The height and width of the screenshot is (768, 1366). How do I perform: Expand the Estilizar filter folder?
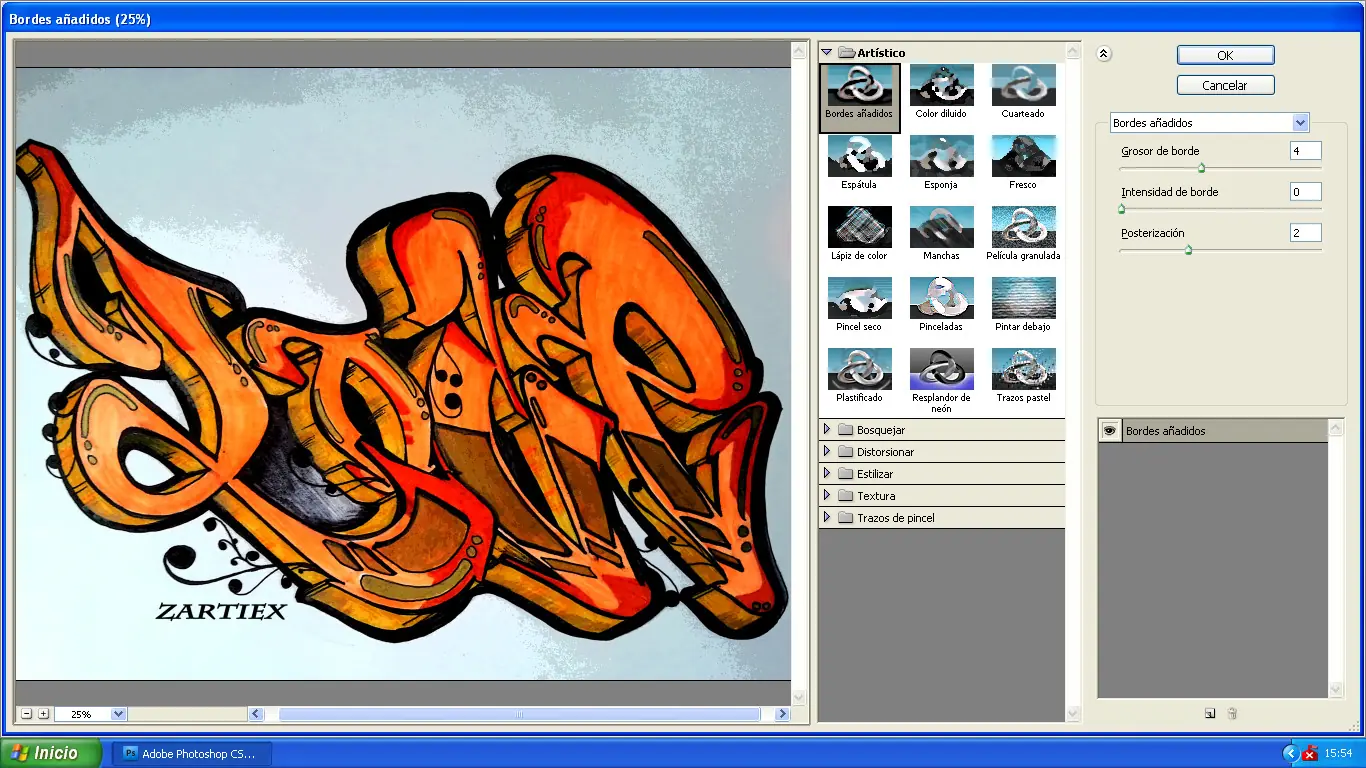pyautogui.click(x=827, y=474)
